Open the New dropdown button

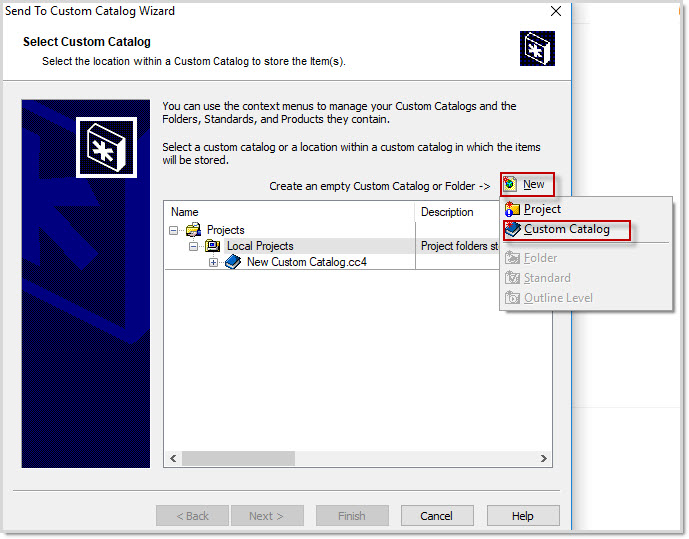pyautogui.click(x=526, y=184)
